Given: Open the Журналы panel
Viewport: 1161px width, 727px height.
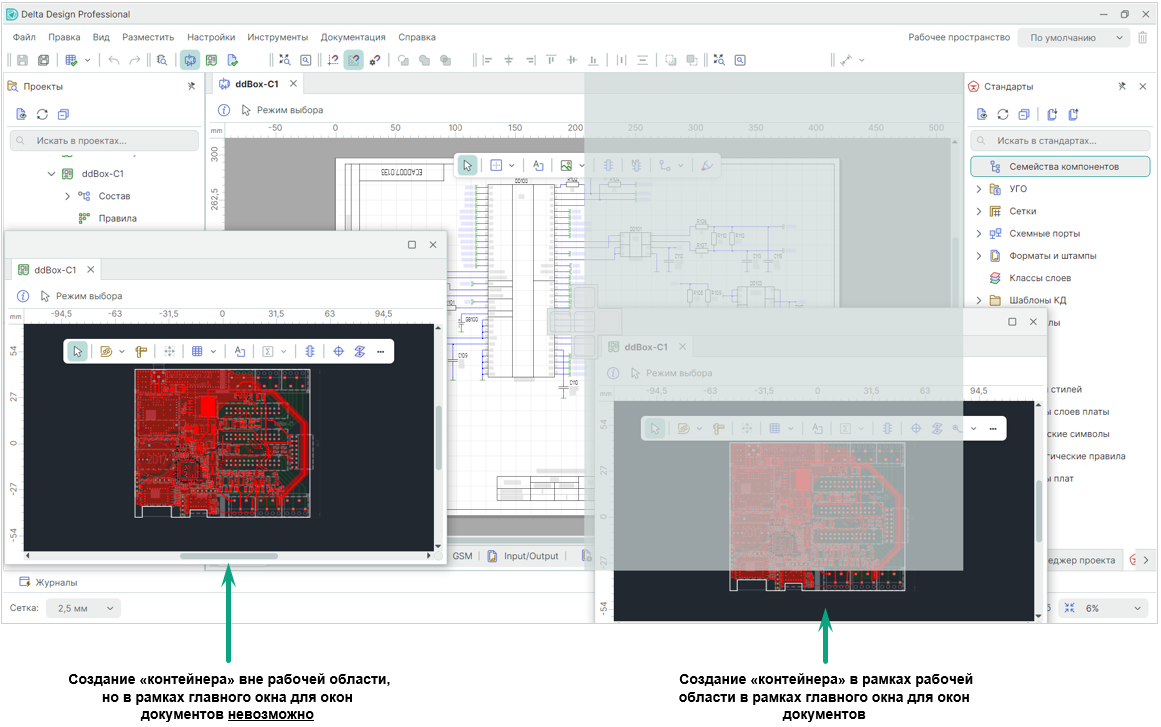Looking at the screenshot, I should [x=56, y=582].
